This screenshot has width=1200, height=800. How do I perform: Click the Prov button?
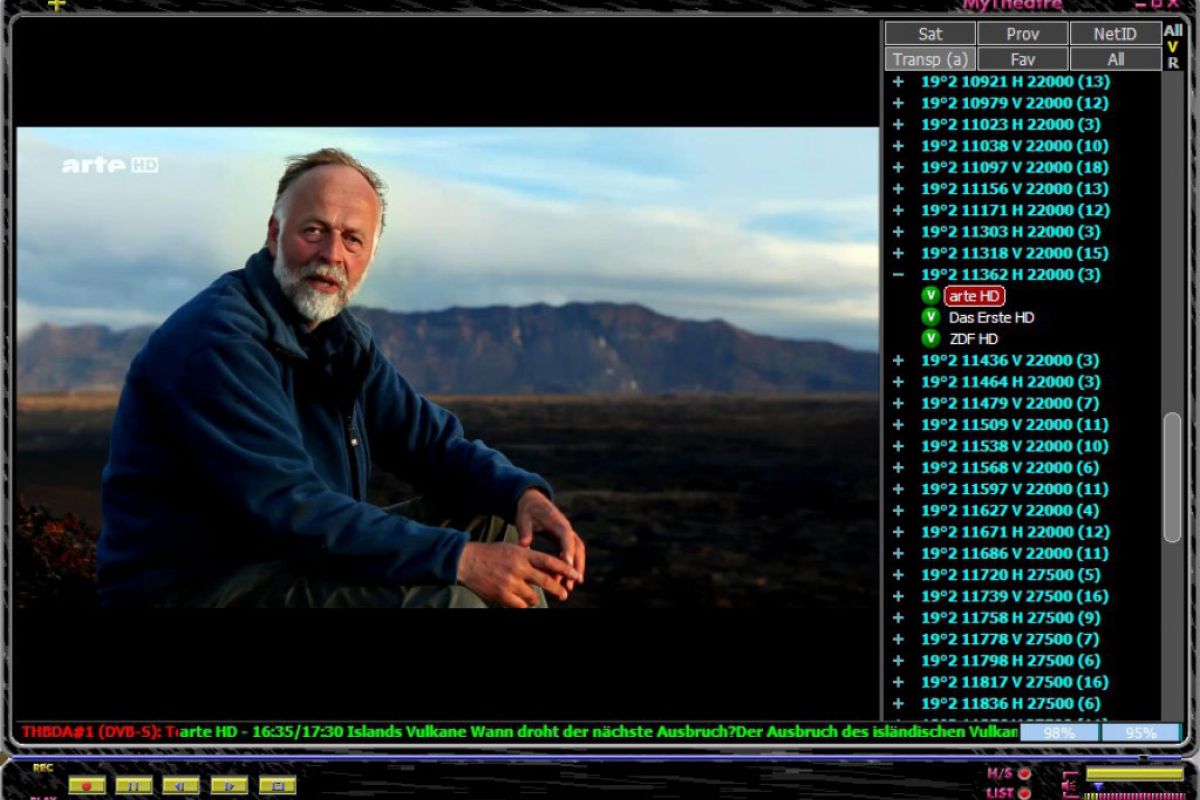tap(1022, 34)
